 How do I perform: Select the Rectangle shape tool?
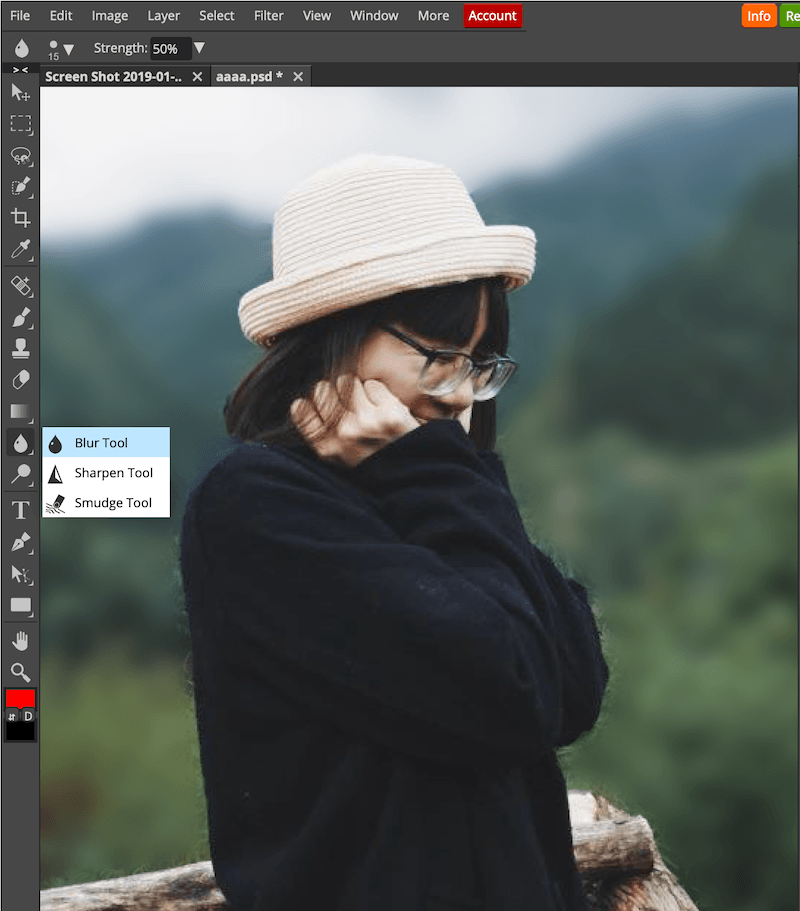20,605
